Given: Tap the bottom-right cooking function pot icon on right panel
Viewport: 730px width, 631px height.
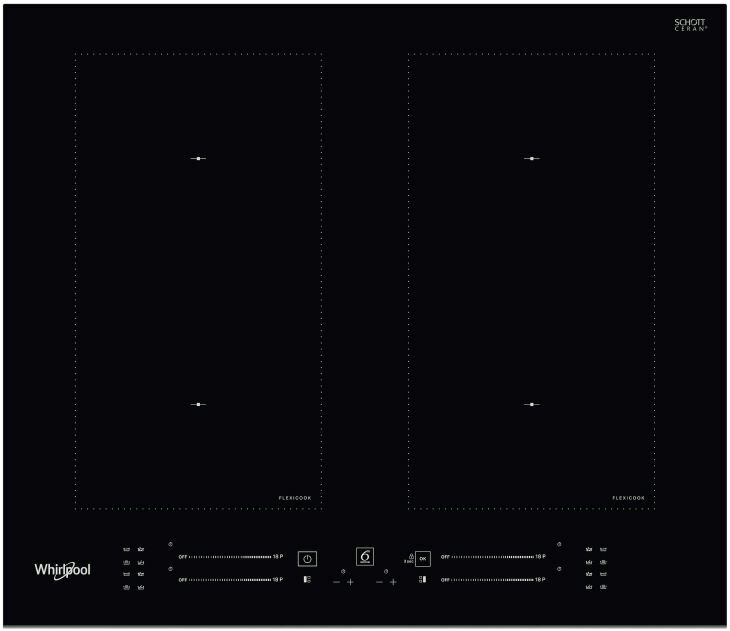Looking at the screenshot, I should (x=604, y=587).
